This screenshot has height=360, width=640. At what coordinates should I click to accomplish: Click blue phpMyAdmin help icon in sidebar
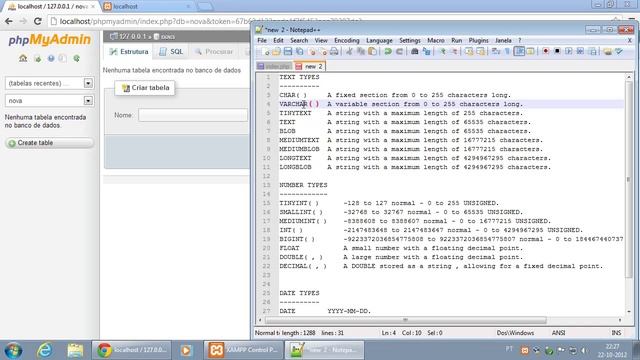pyautogui.click(x=51, y=59)
